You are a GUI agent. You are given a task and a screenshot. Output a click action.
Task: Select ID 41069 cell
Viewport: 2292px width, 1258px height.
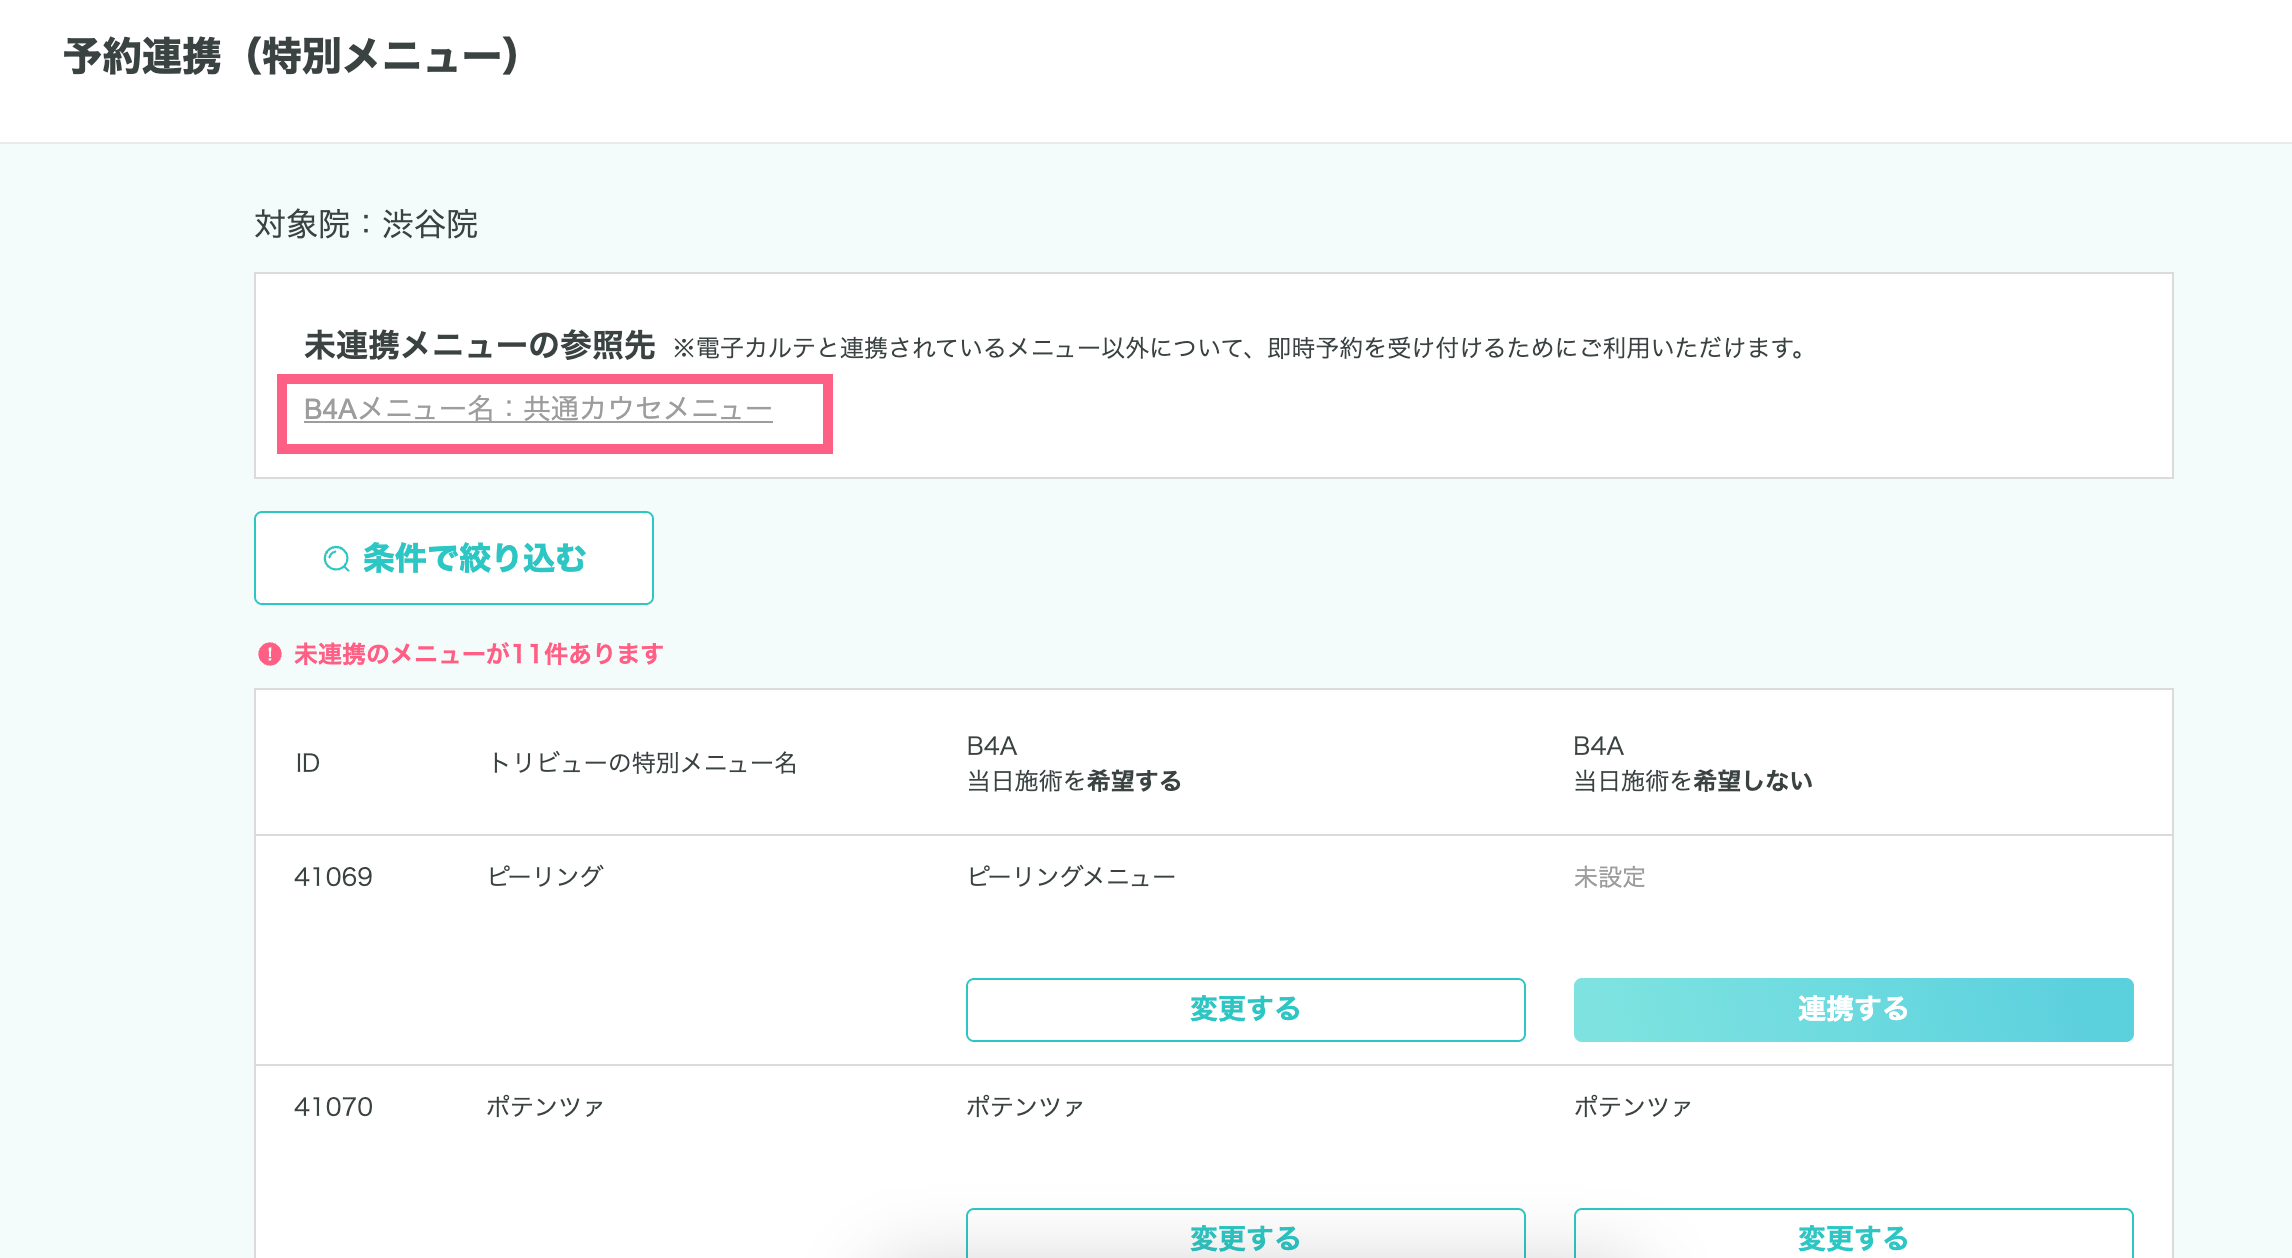pos(333,877)
